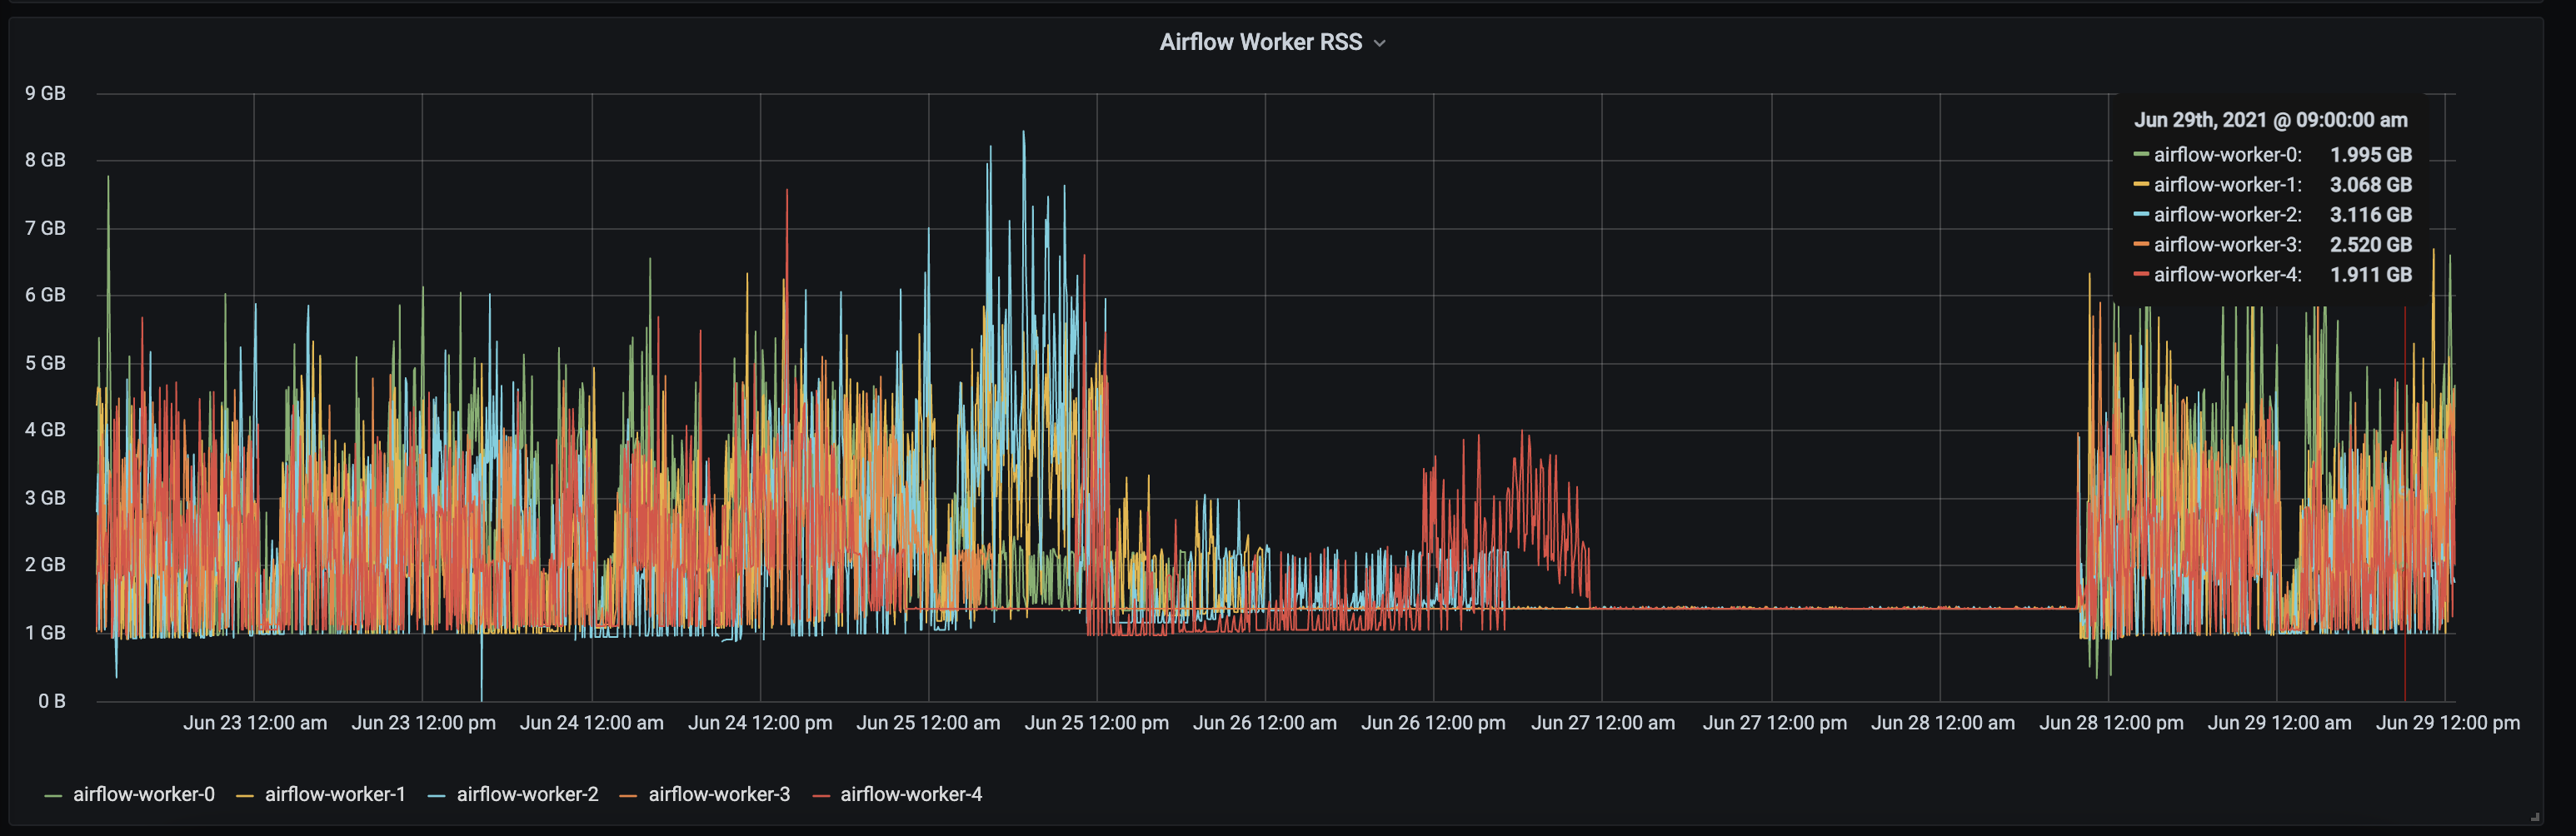Click the 8 GB y-axis label

(45, 160)
